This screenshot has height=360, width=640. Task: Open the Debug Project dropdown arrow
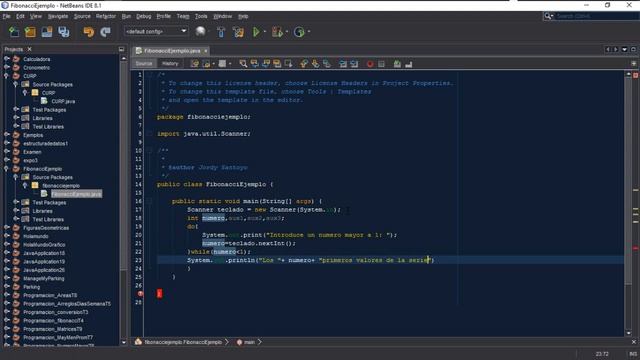click(x=287, y=32)
